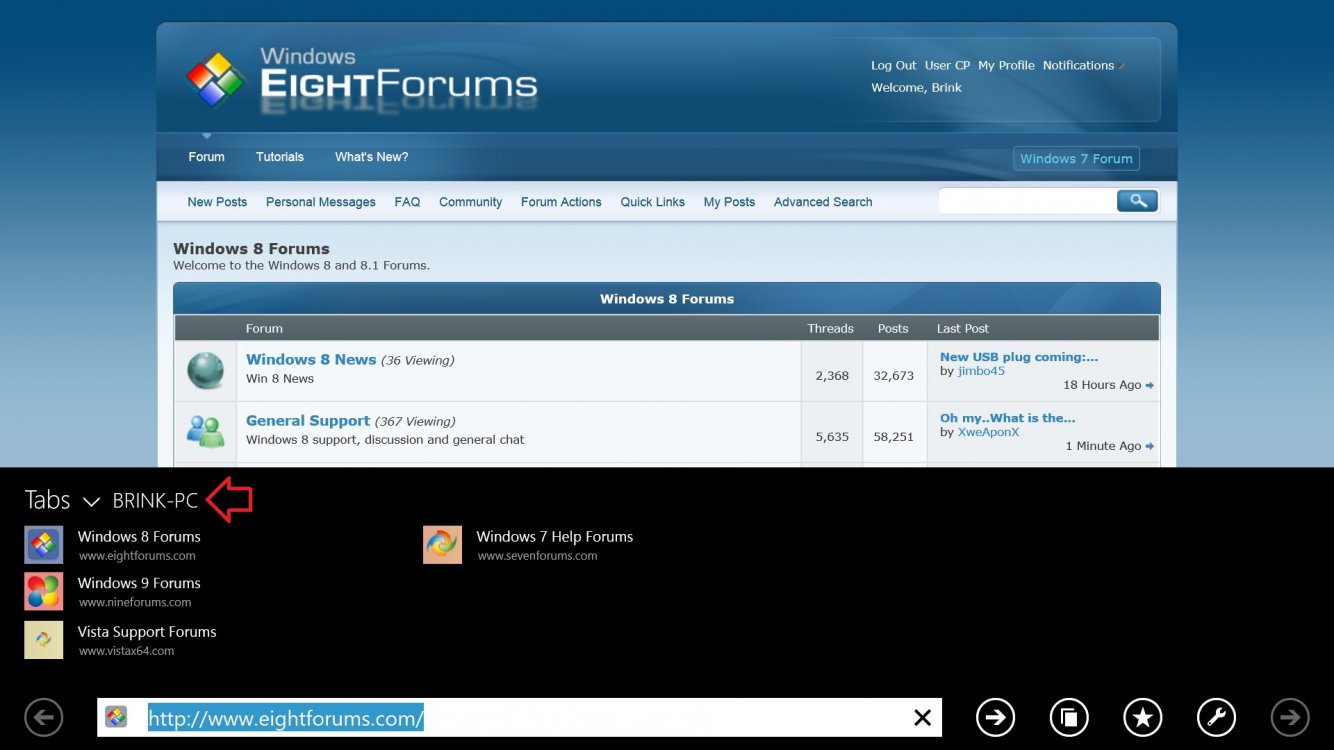The image size is (1334, 750).
Task: Open user XweAponX profile link
Action: click(x=988, y=432)
